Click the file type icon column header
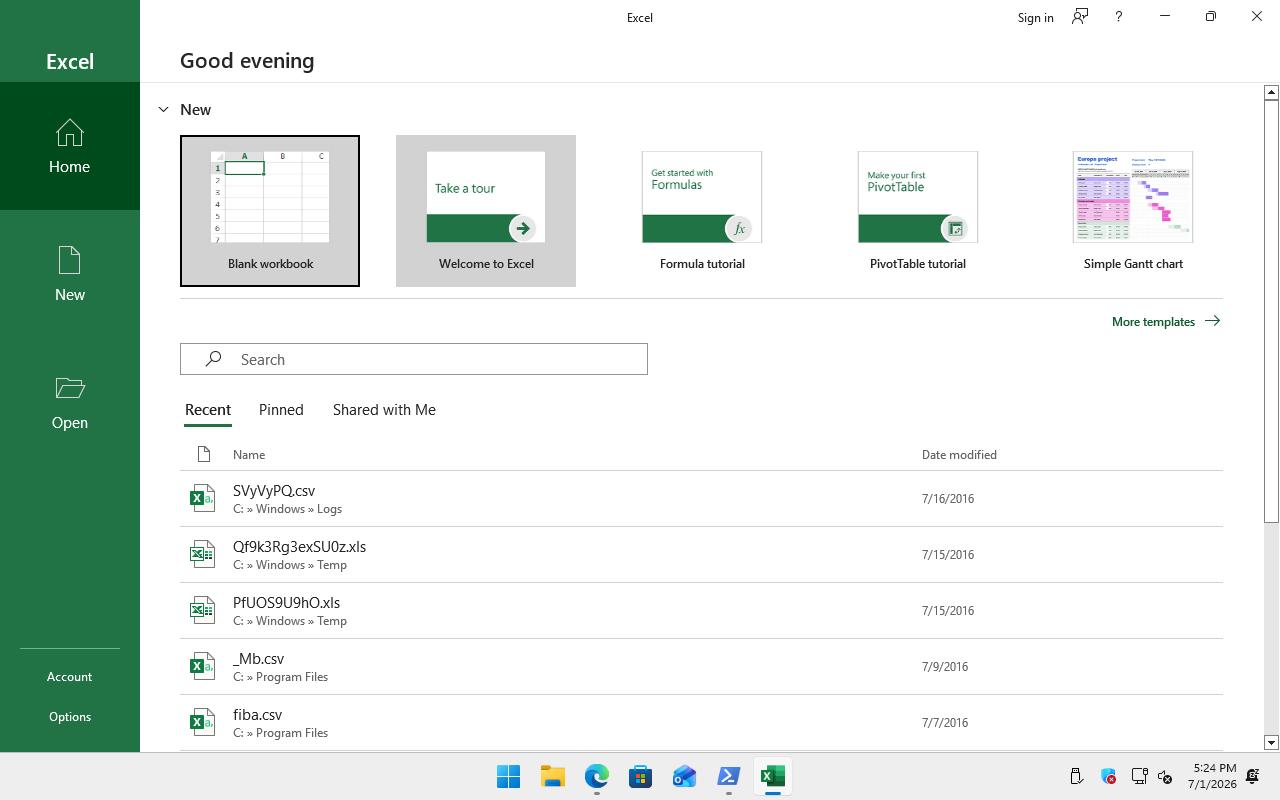The image size is (1280, 800). 204,454
